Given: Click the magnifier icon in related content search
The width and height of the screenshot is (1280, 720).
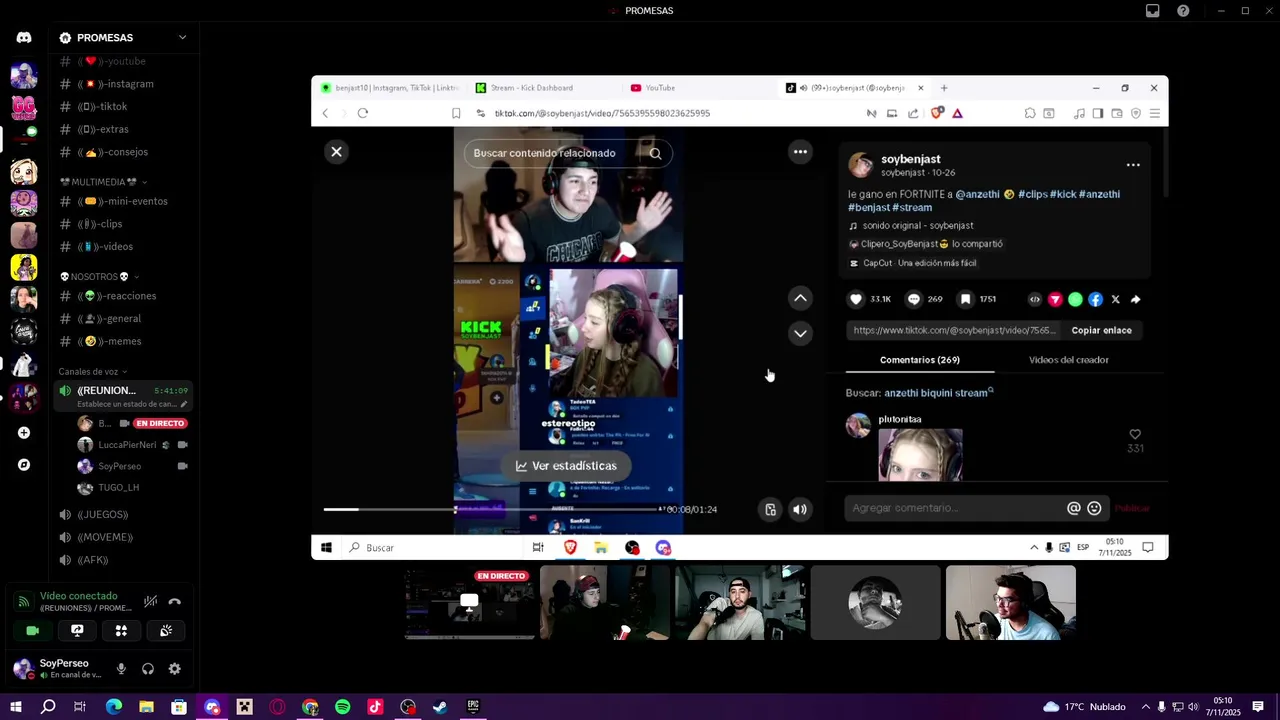Looking at the screenshot, I should pyautogui.click(x=655, y=153).
